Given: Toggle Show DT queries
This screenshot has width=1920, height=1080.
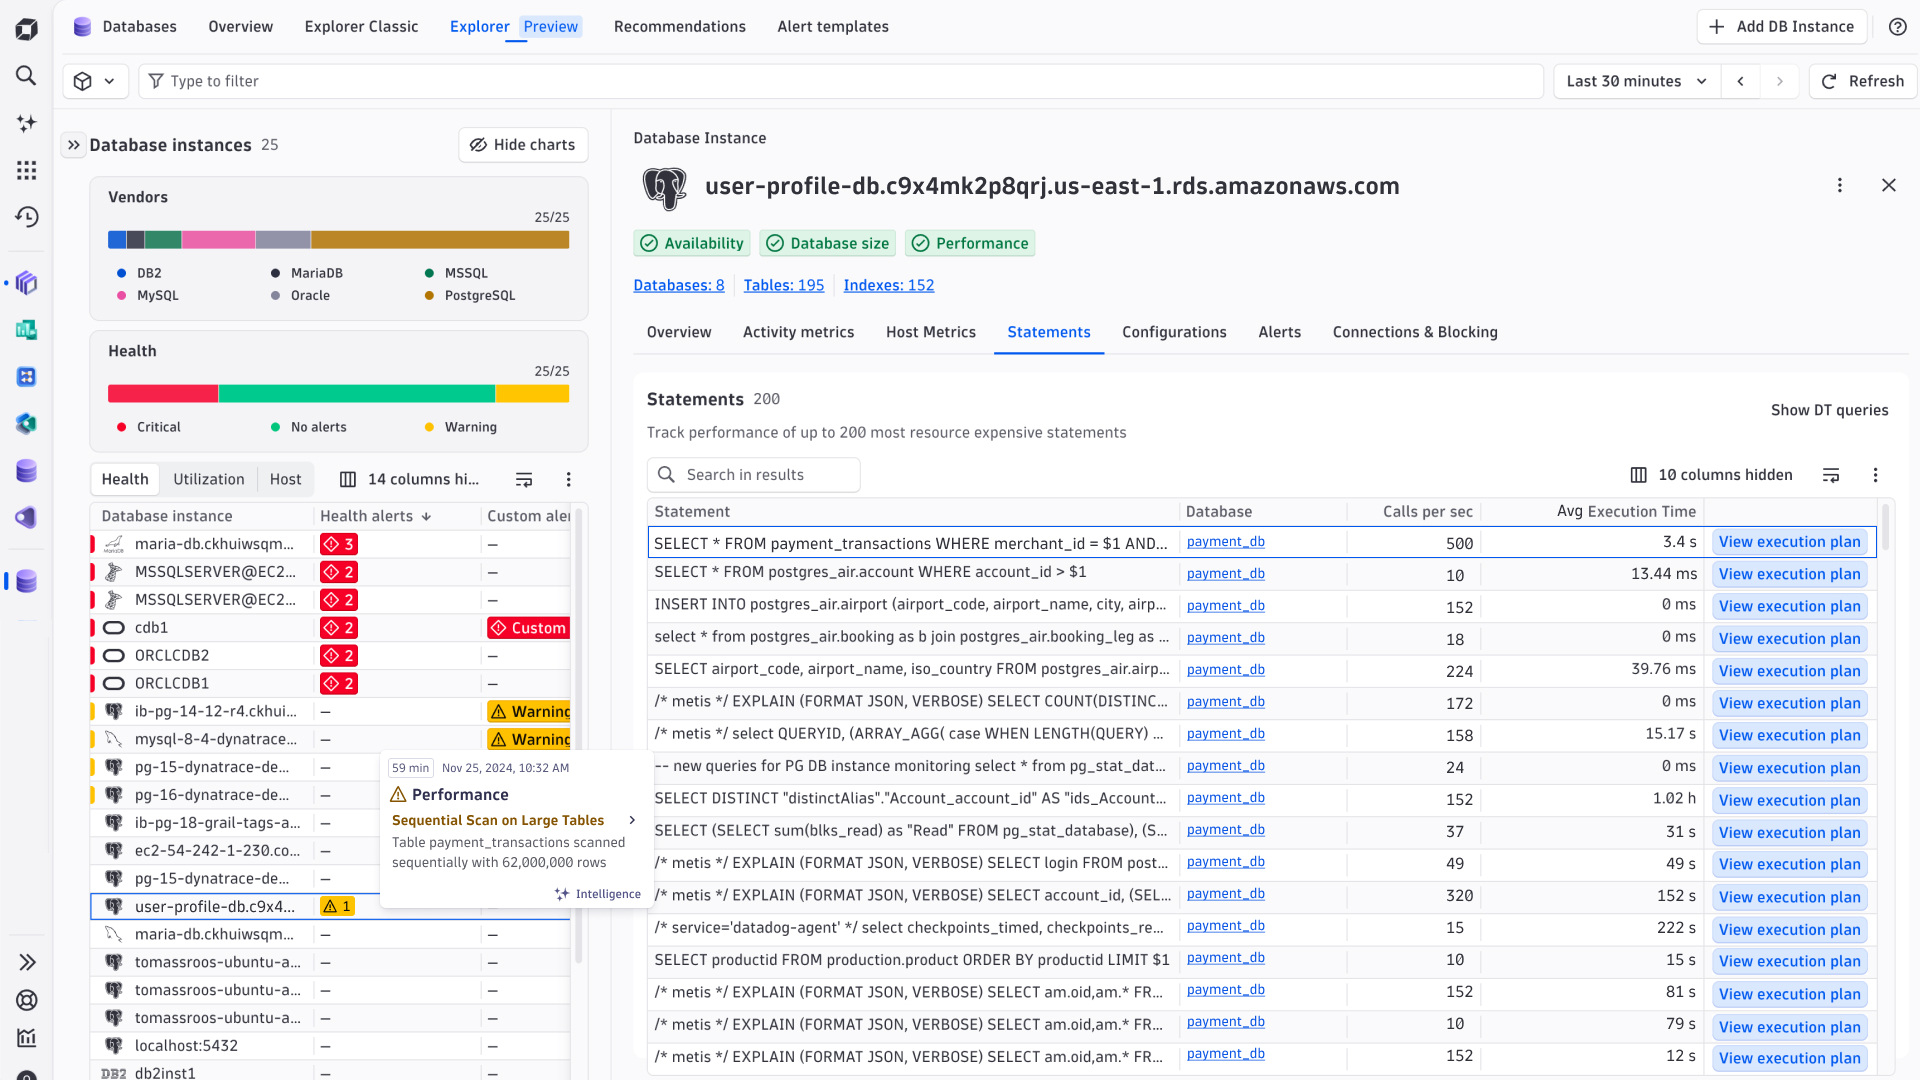Looking at the screenshot, I should [1829, 410].
